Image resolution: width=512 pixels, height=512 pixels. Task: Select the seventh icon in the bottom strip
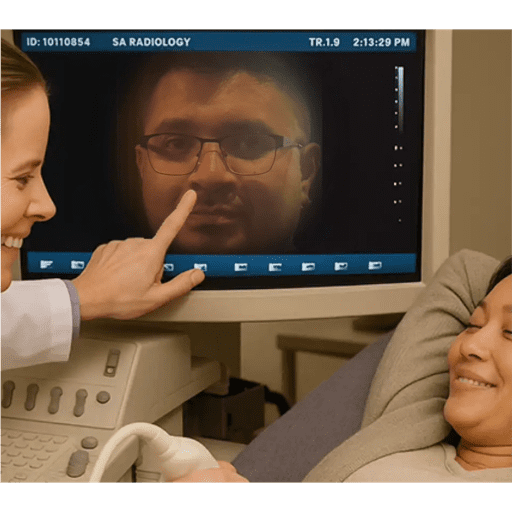pos(308,266)
